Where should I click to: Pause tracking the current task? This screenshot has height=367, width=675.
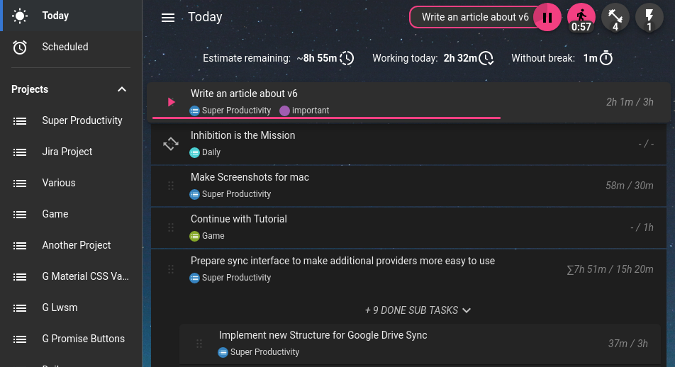point(547,18)
